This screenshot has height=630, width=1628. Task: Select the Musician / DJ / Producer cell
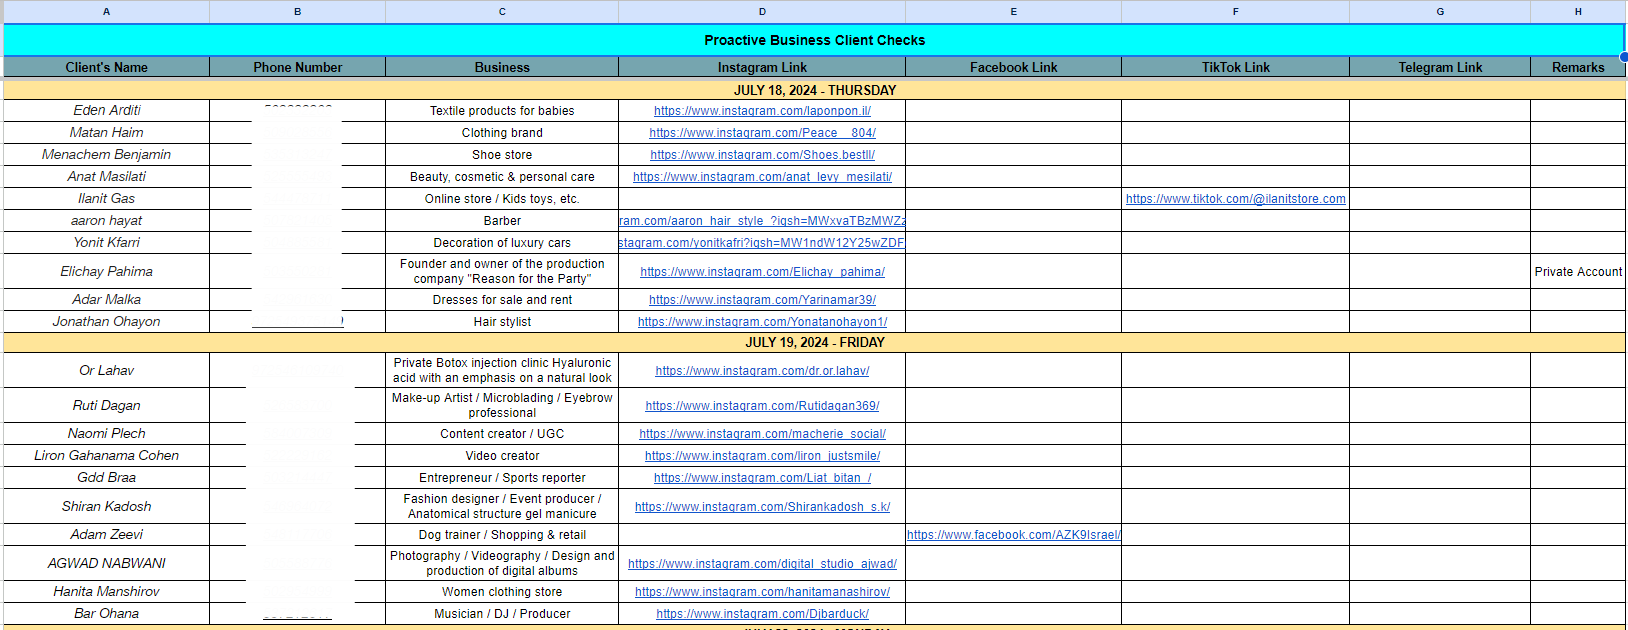click(502, 614)
